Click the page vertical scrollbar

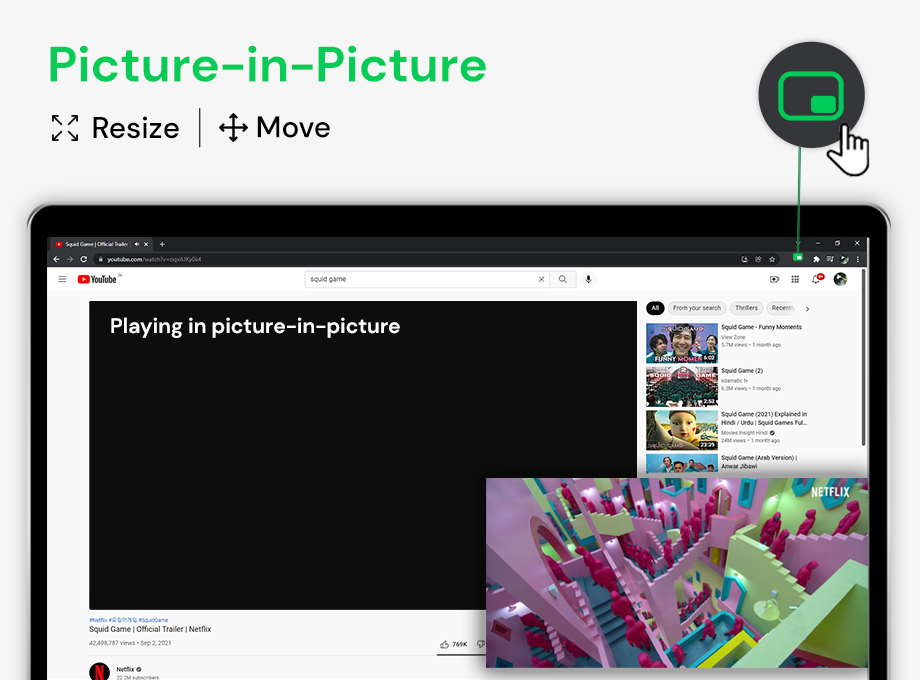click(x=864, y=358)
